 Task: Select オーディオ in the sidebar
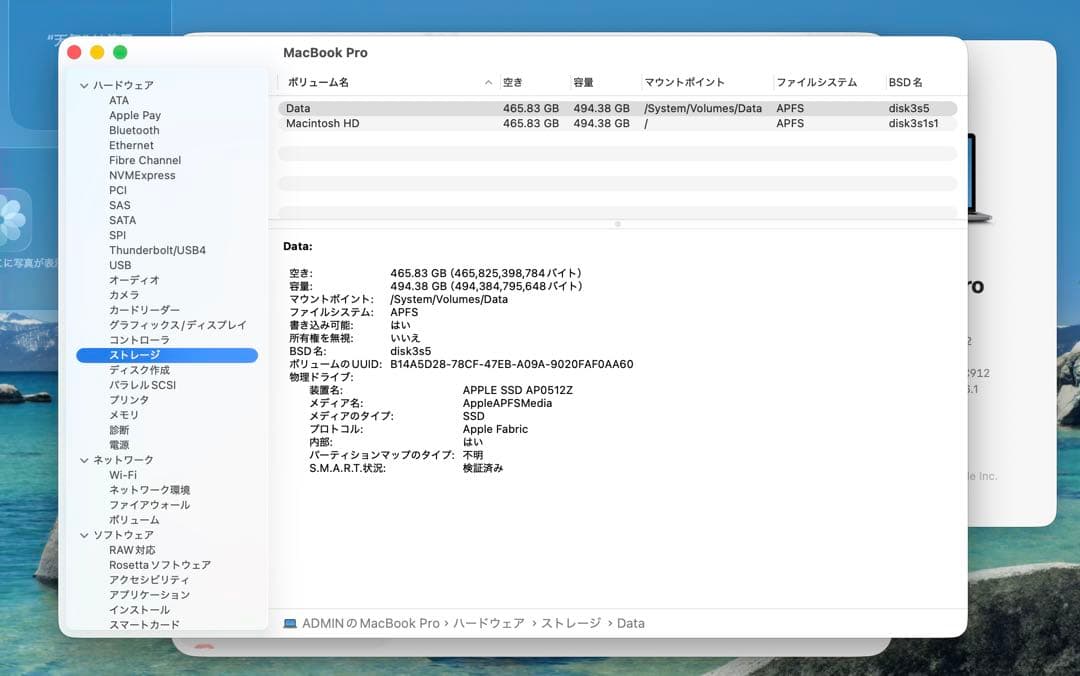pos(134,280)
